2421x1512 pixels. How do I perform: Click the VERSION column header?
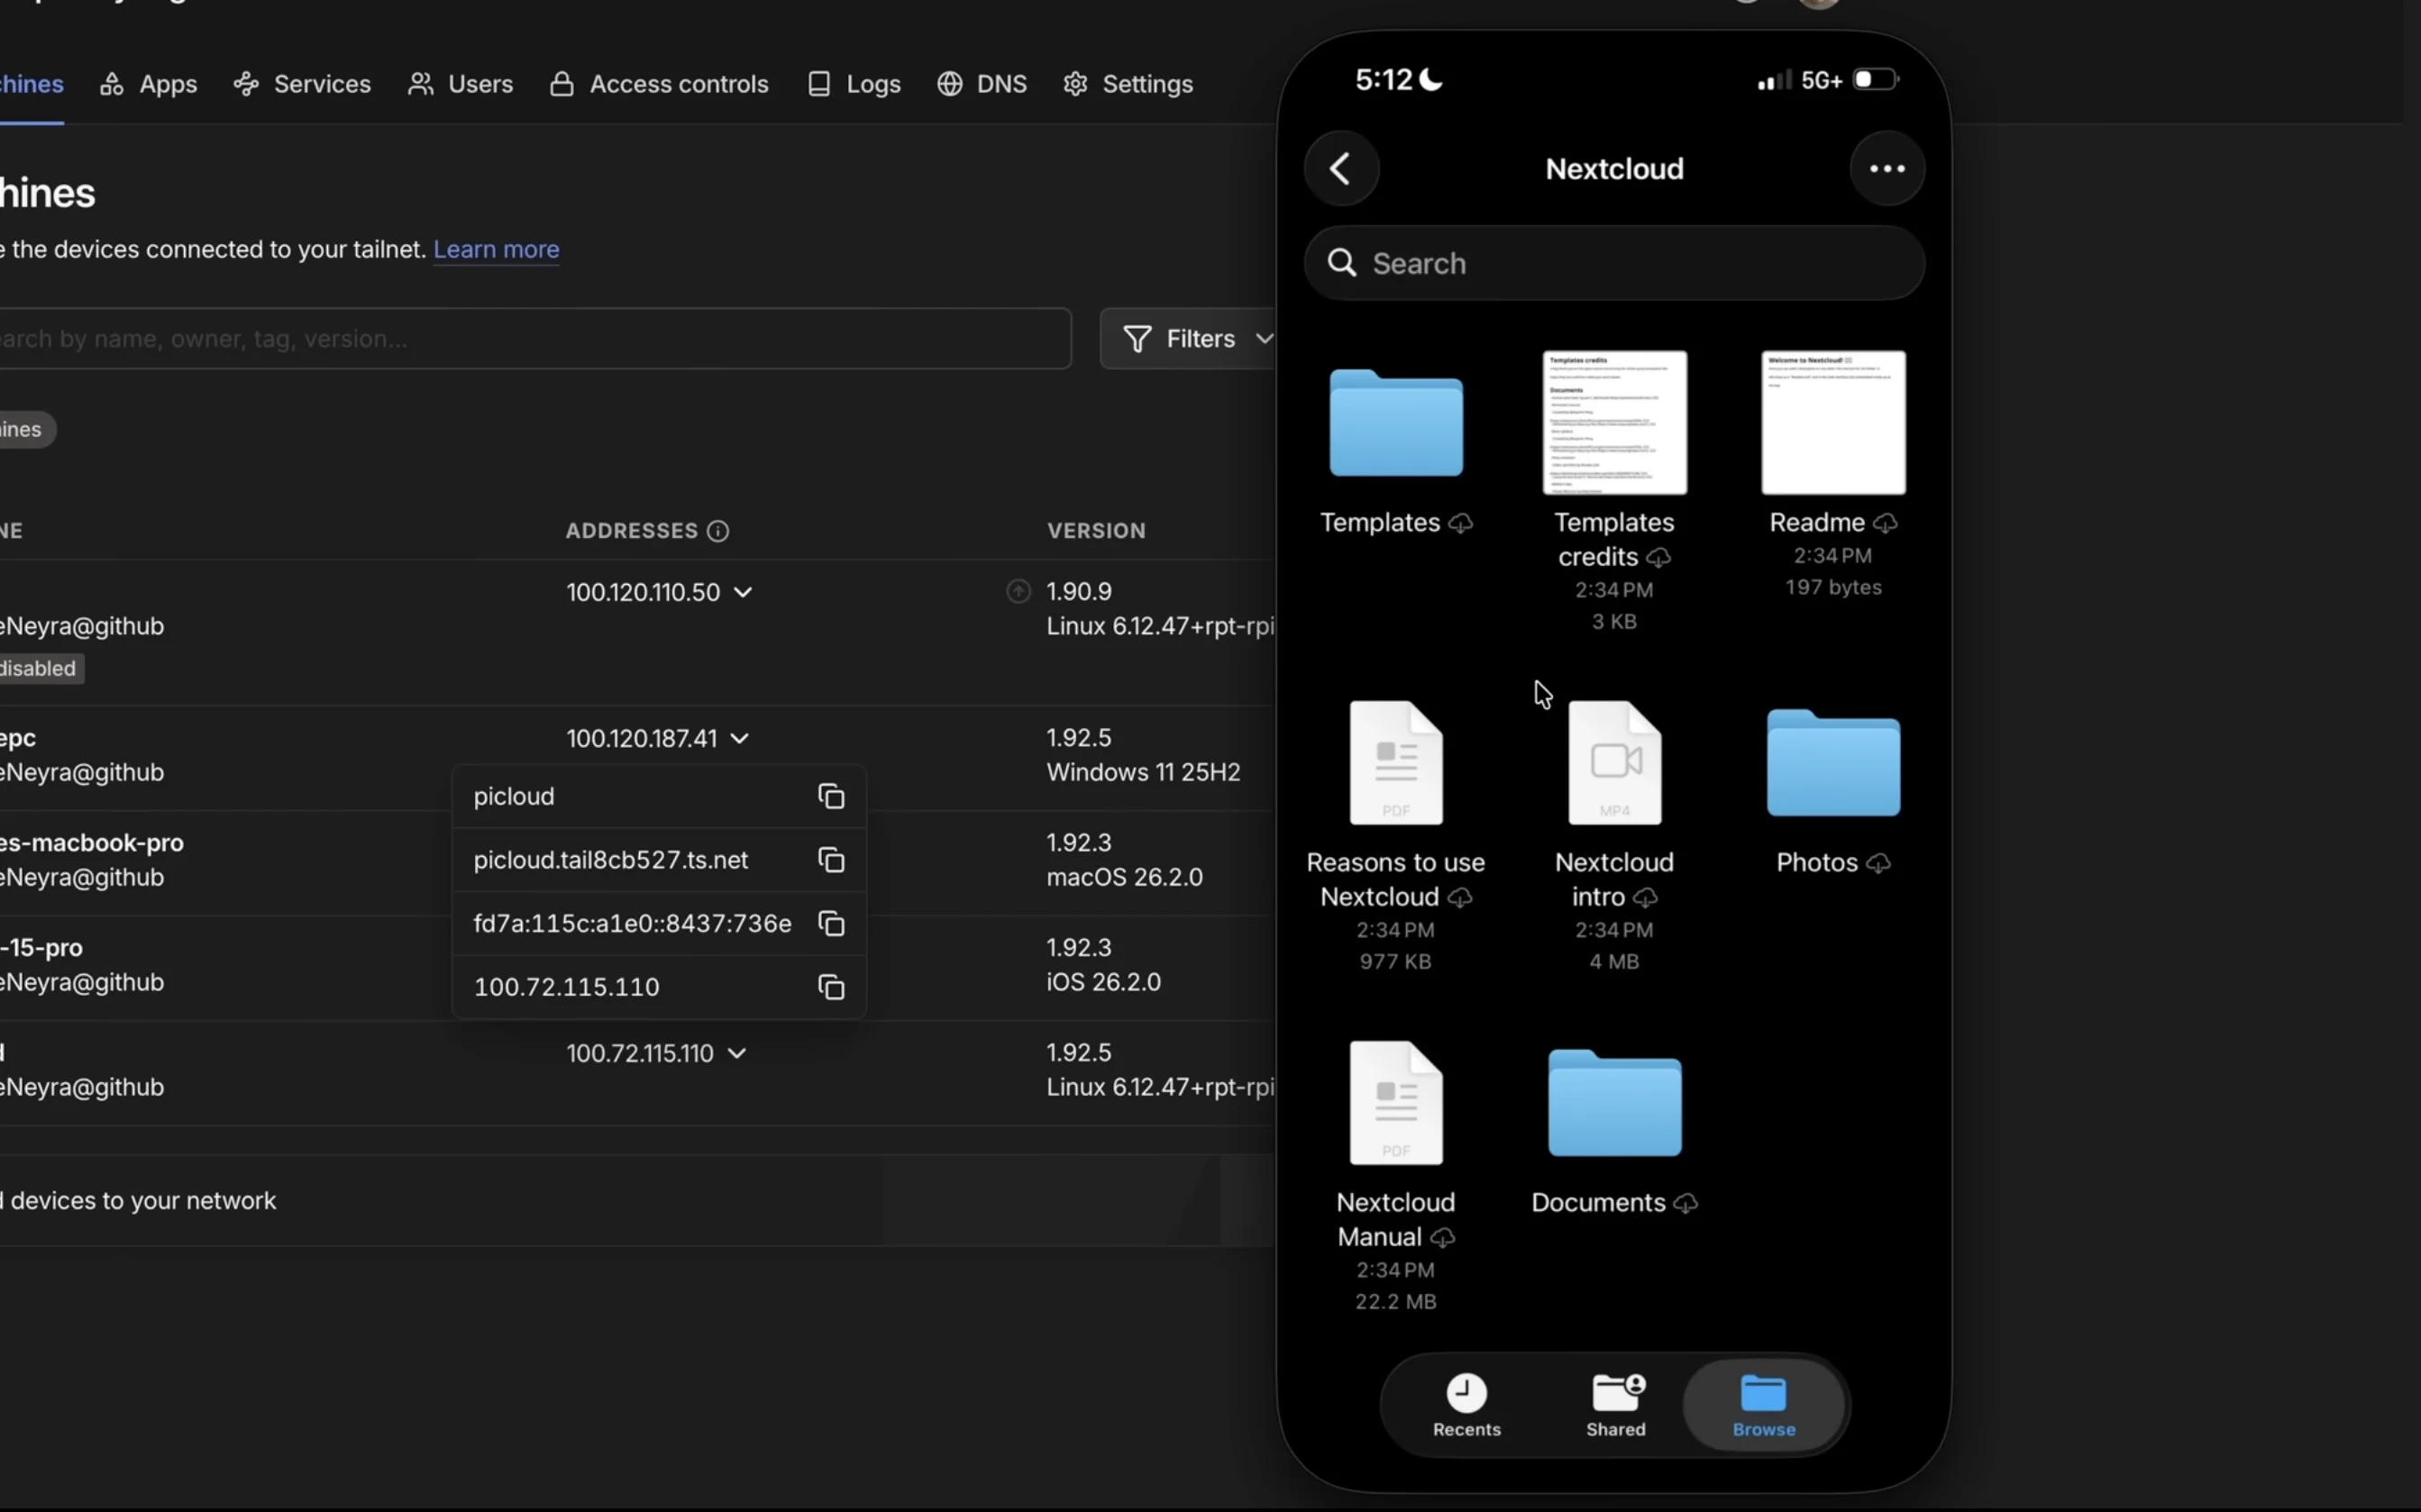[1096, 531]
